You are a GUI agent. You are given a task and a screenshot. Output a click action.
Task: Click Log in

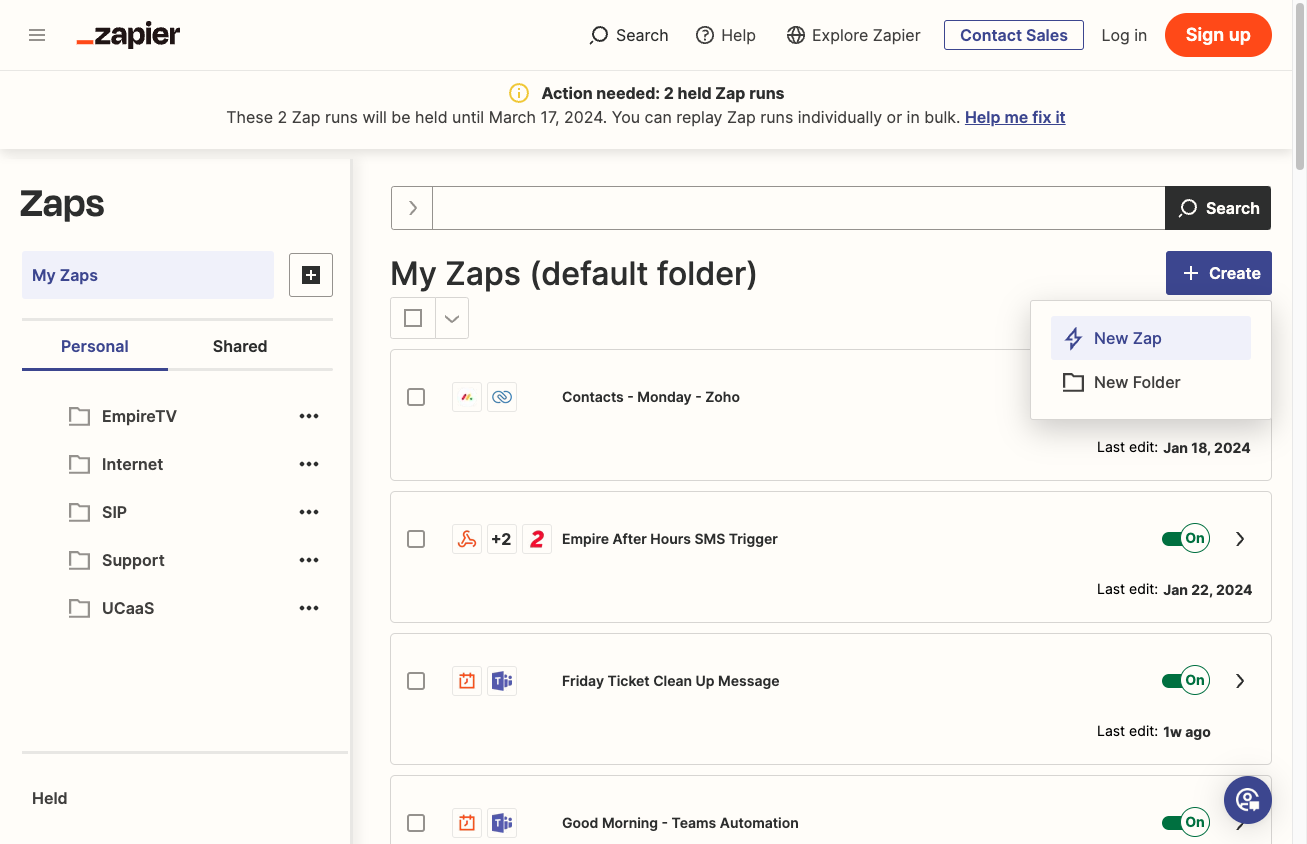click(1124, 35)
